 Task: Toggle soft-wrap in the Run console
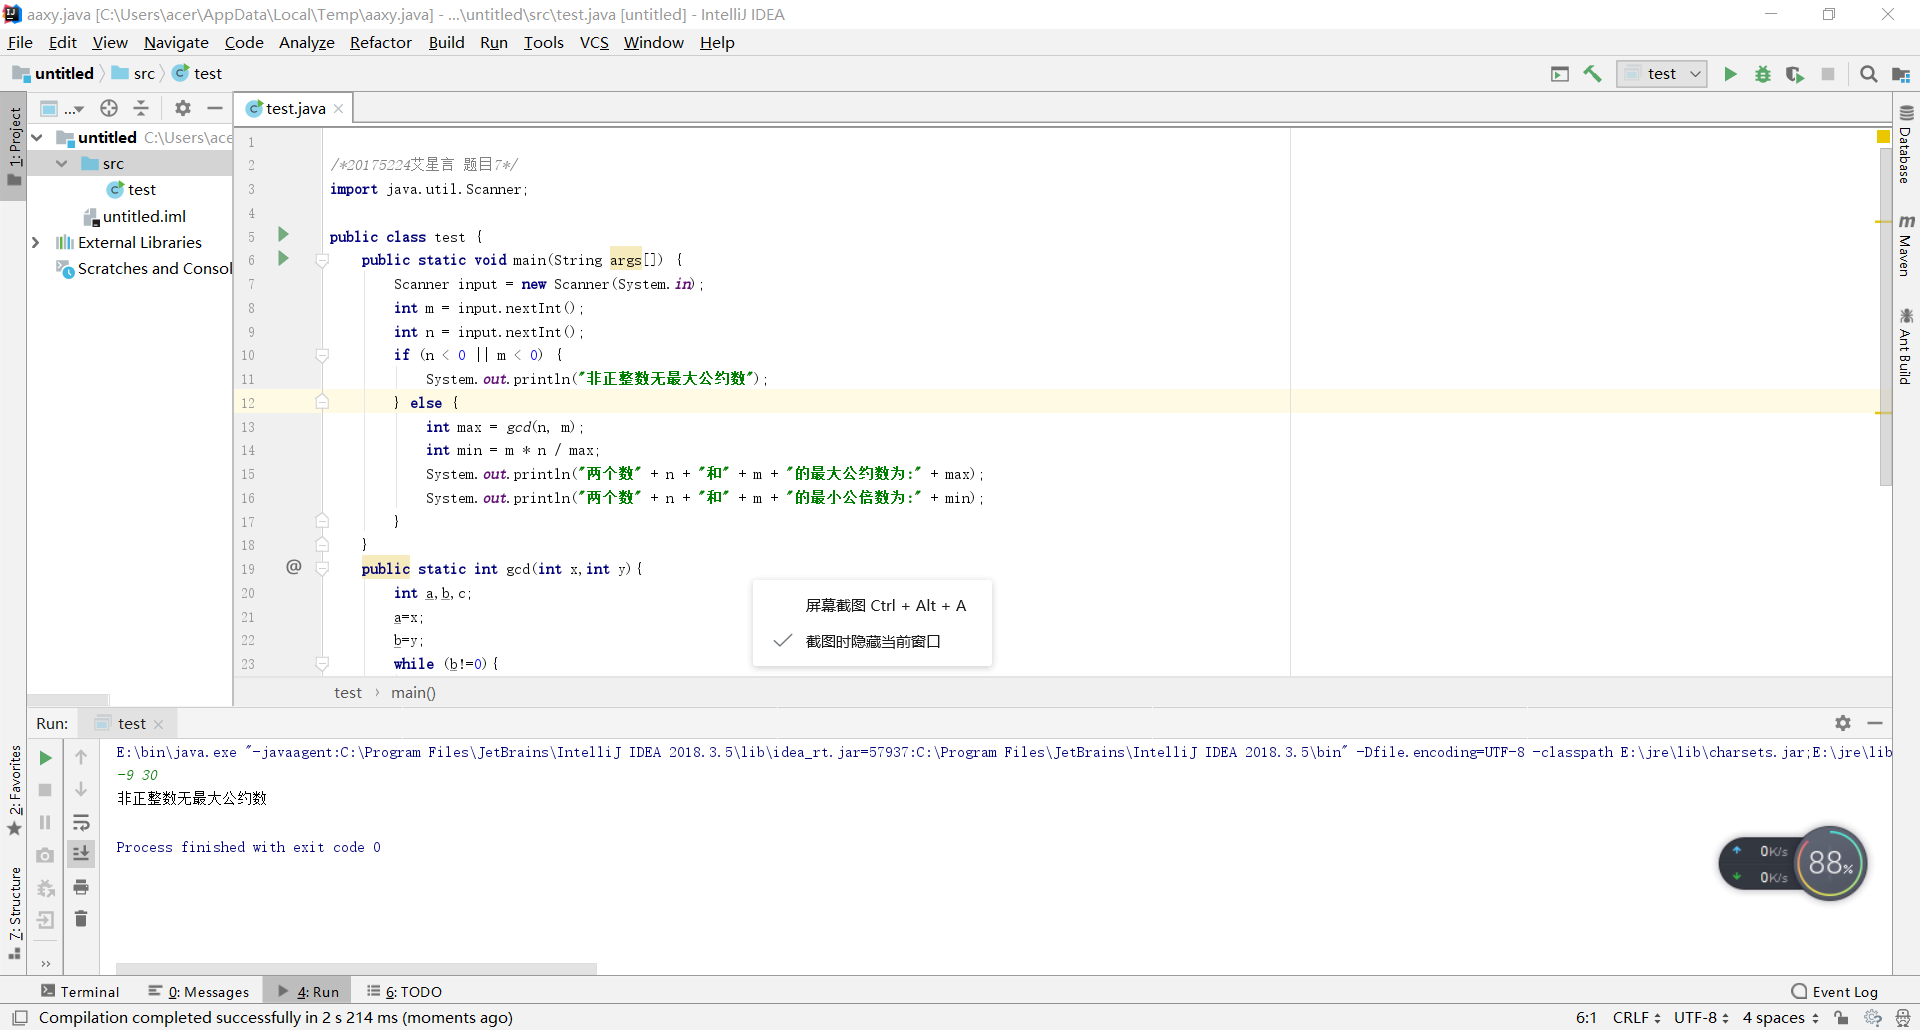click(81, 823)
